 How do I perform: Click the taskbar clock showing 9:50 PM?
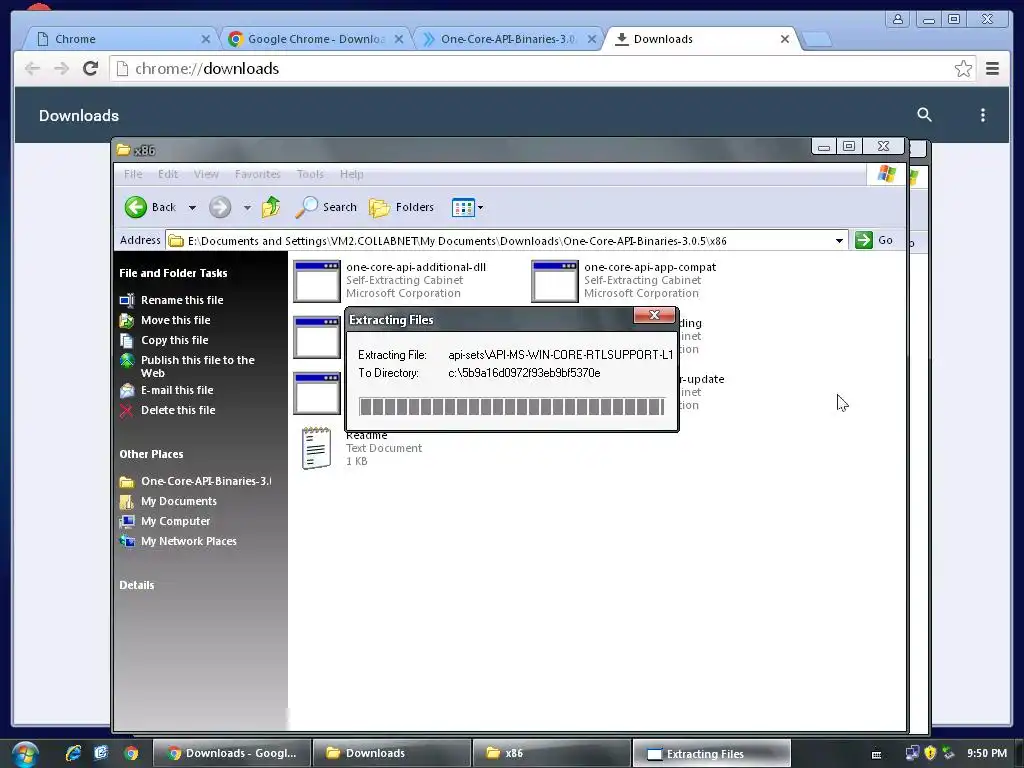(x=987, y=753)
